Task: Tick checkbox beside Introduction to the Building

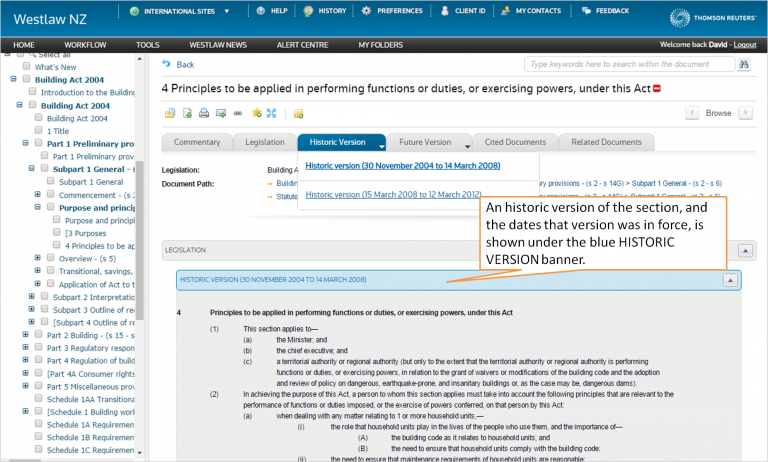Action: point(33,92)
